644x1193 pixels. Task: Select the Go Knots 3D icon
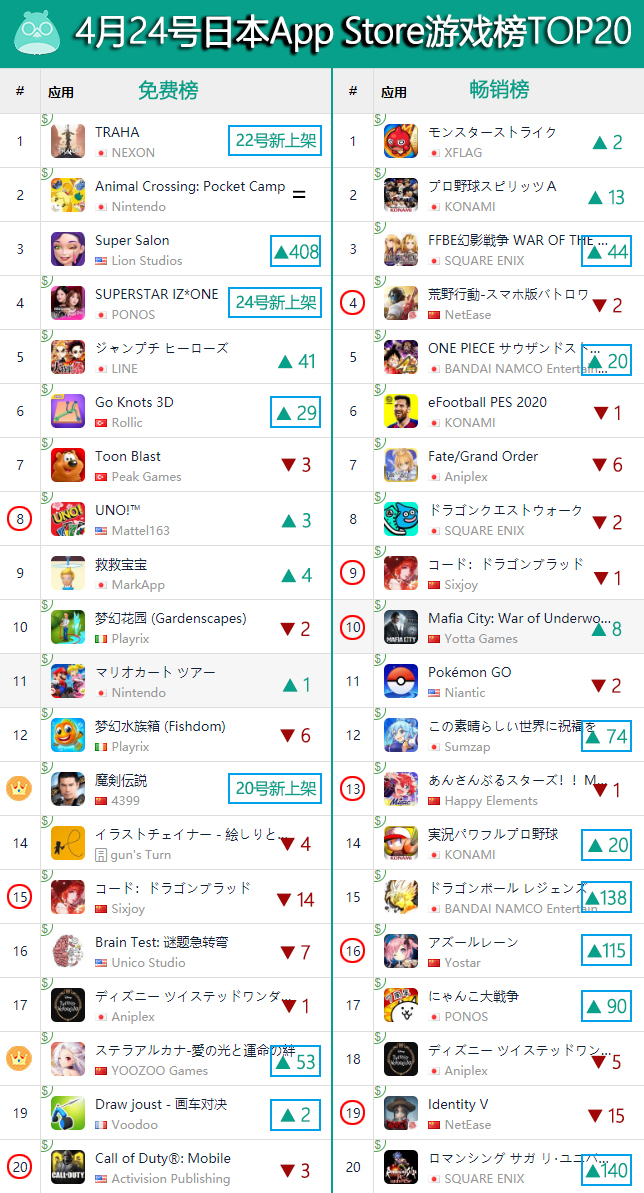[68, 411]
